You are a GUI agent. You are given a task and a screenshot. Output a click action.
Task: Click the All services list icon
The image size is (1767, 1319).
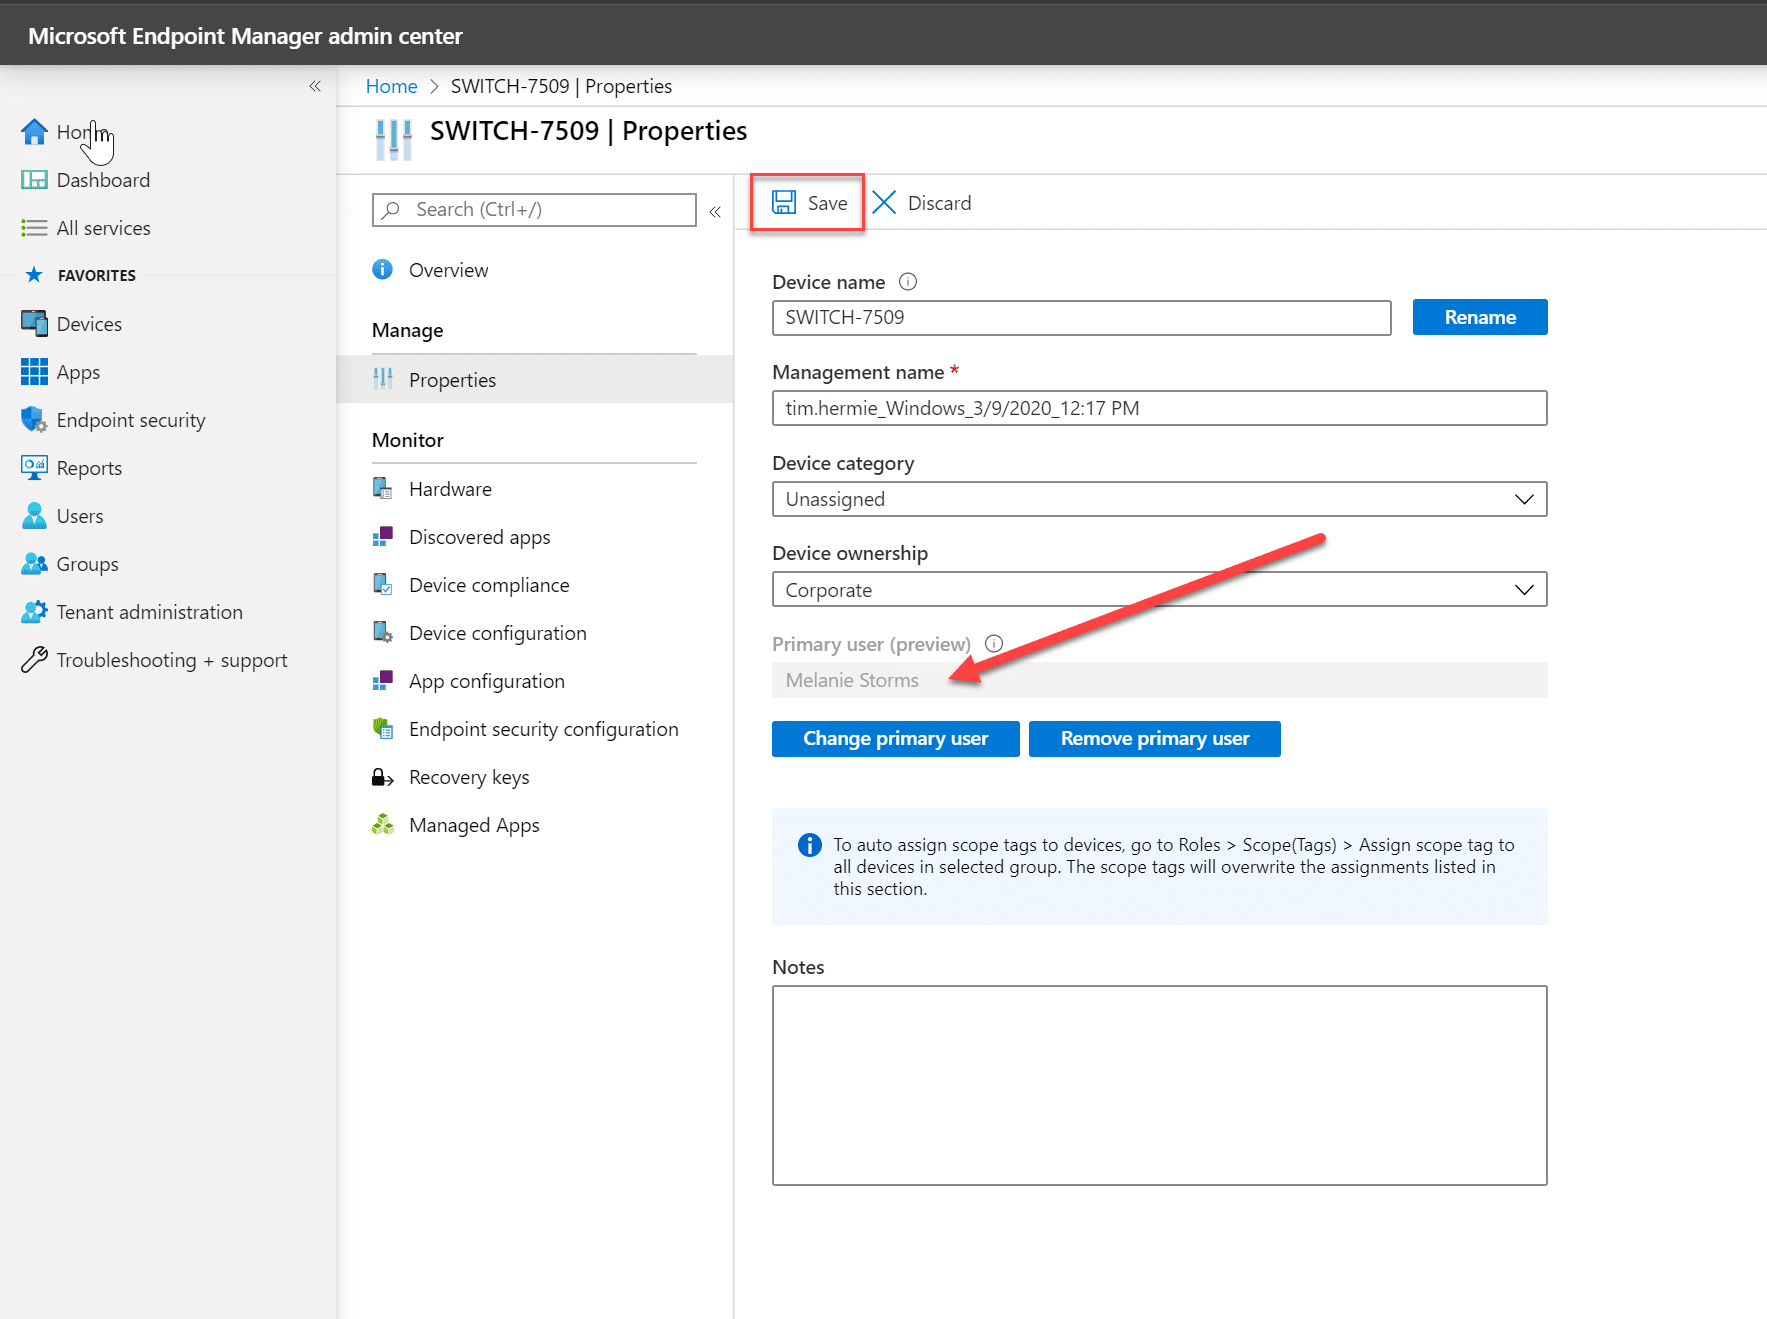[x=34, y=228]
